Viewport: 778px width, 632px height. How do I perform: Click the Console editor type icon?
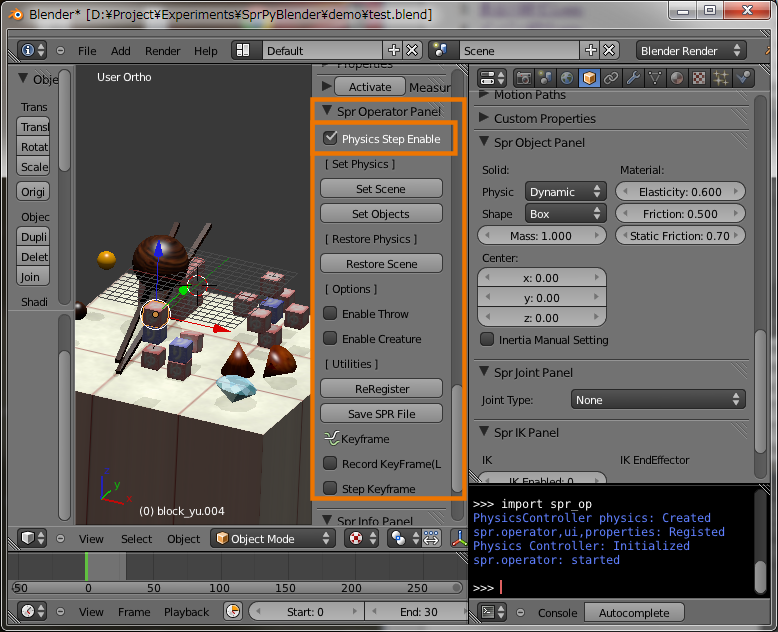[x=492, y=612]
